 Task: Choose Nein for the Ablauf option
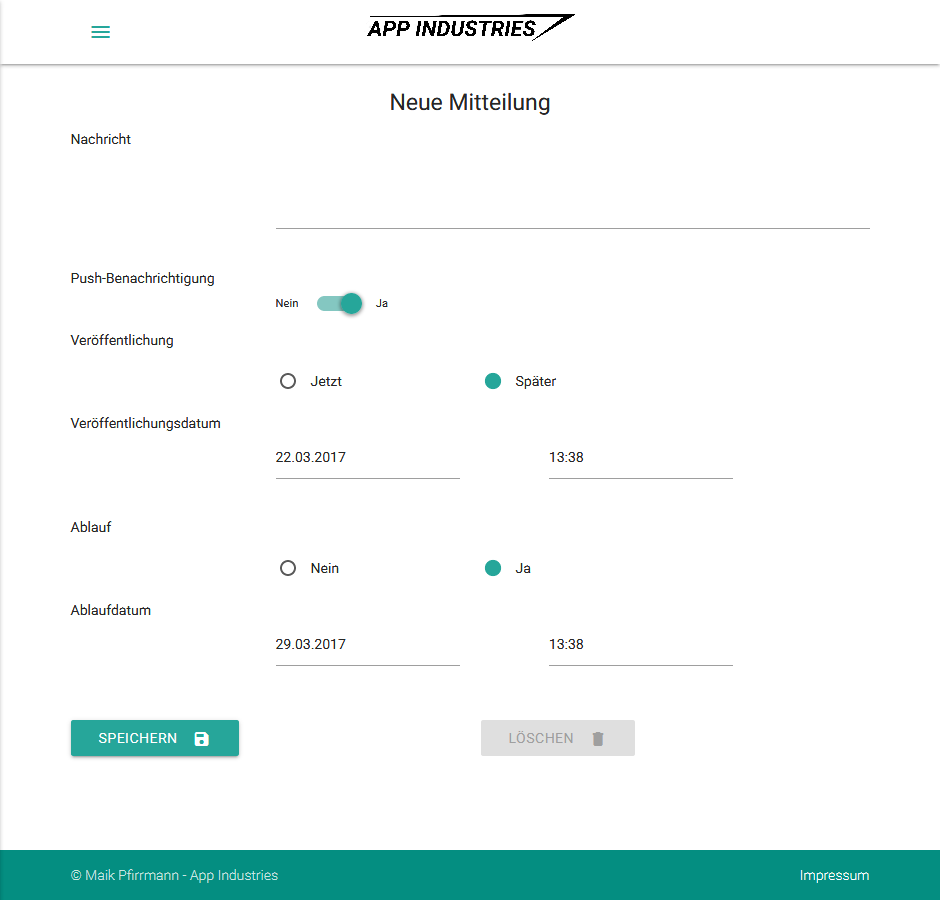[x=288, y=568]
